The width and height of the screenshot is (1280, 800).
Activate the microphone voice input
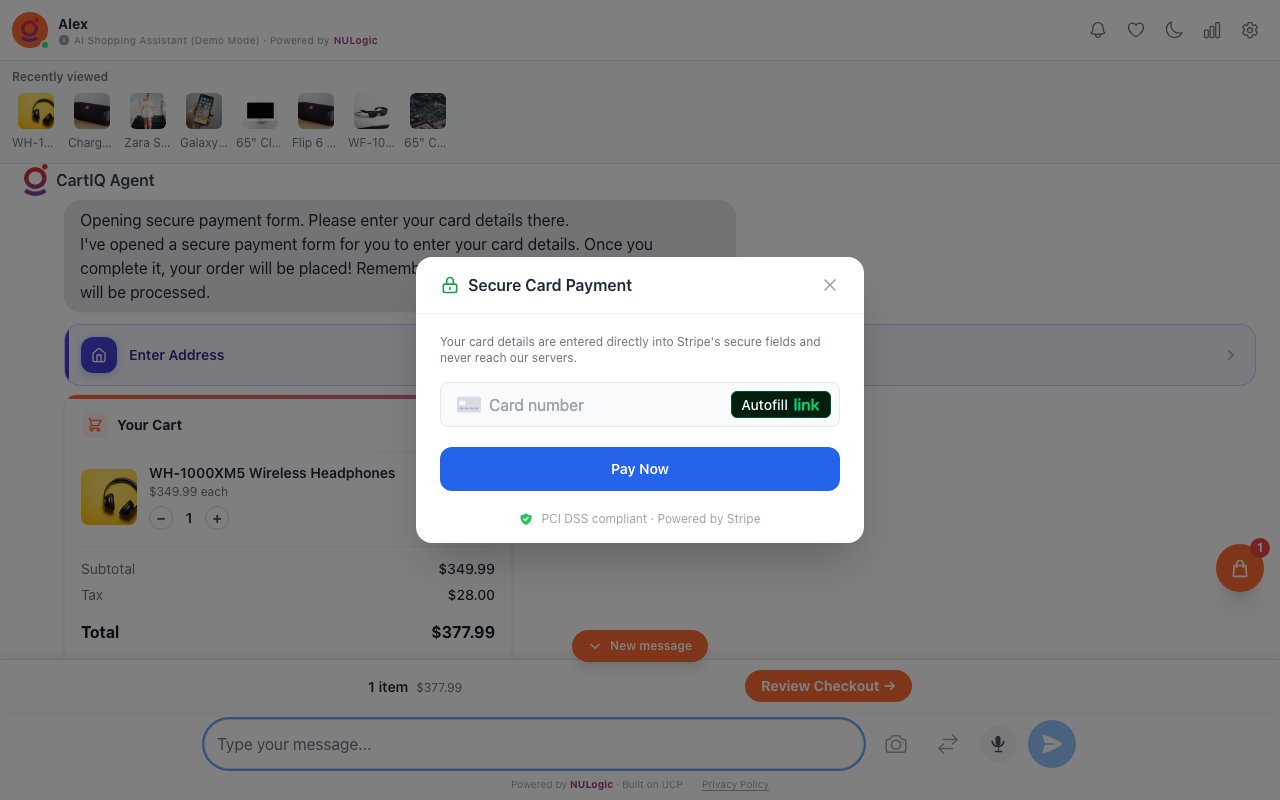[x=997, y=744]
